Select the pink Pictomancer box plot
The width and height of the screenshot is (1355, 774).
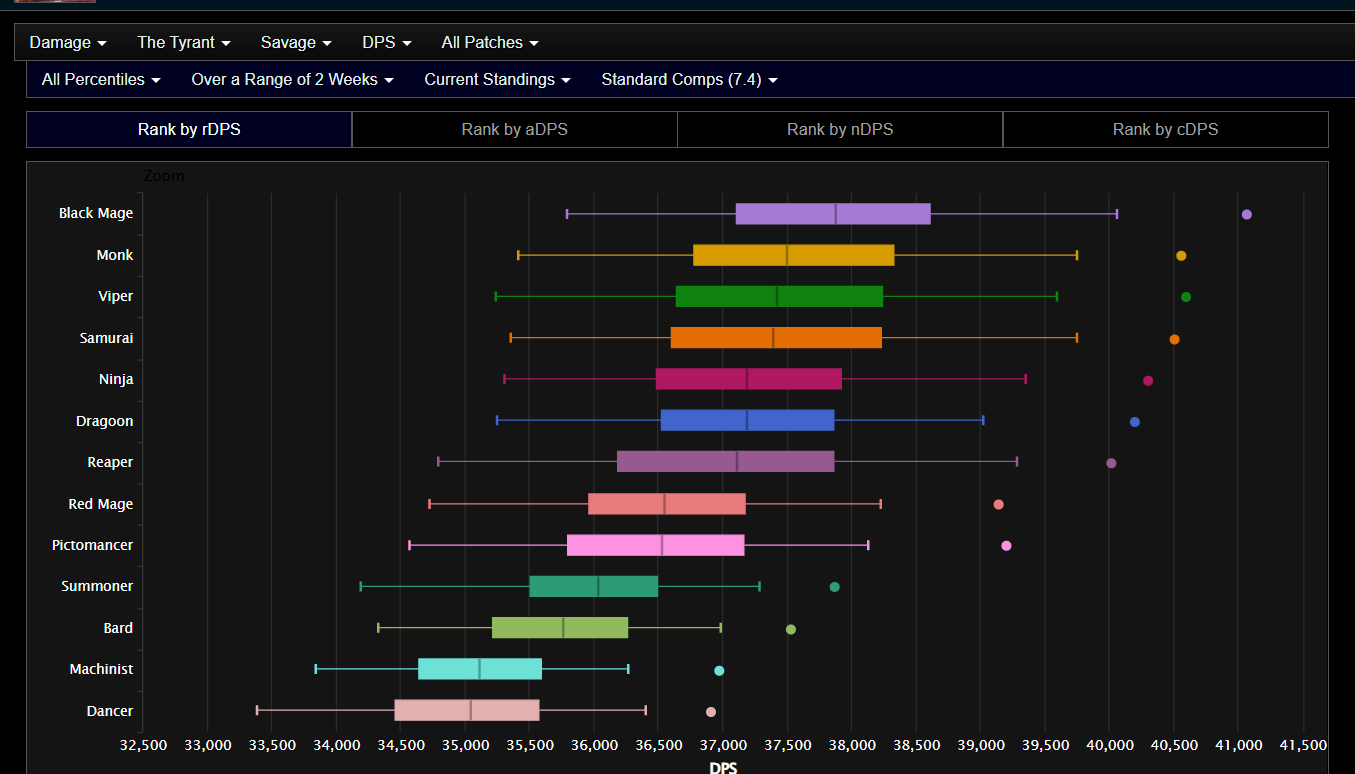click(x=656, y=545)
